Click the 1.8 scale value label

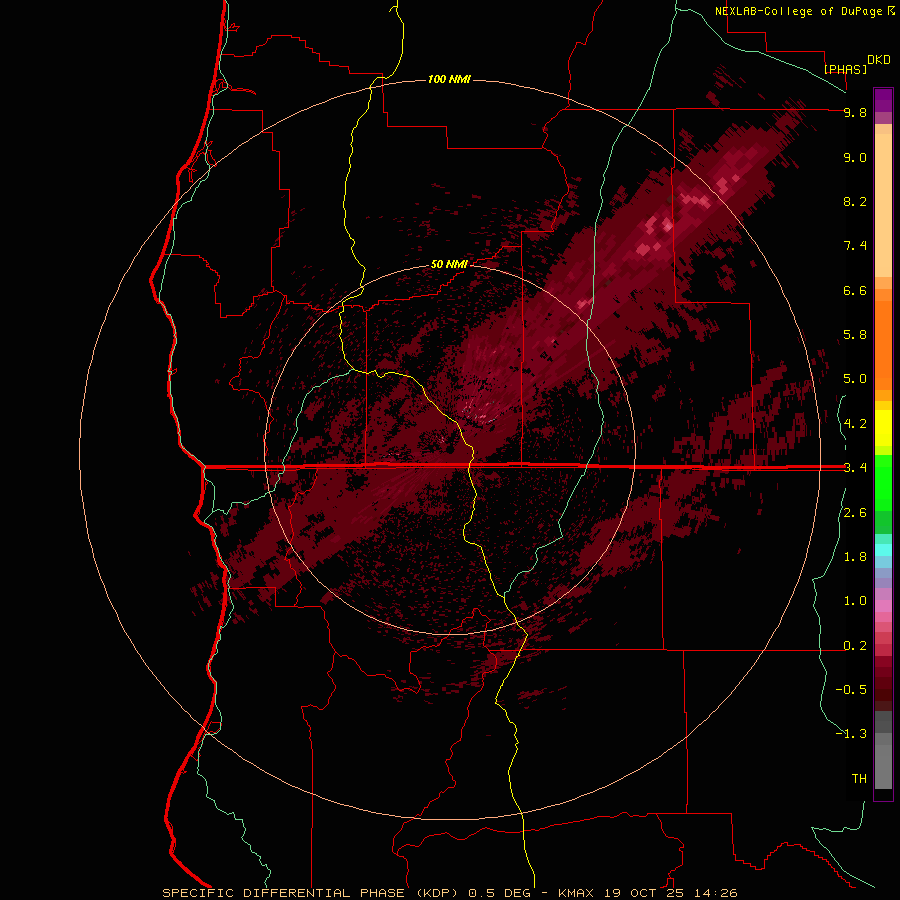tap(855, 557)
